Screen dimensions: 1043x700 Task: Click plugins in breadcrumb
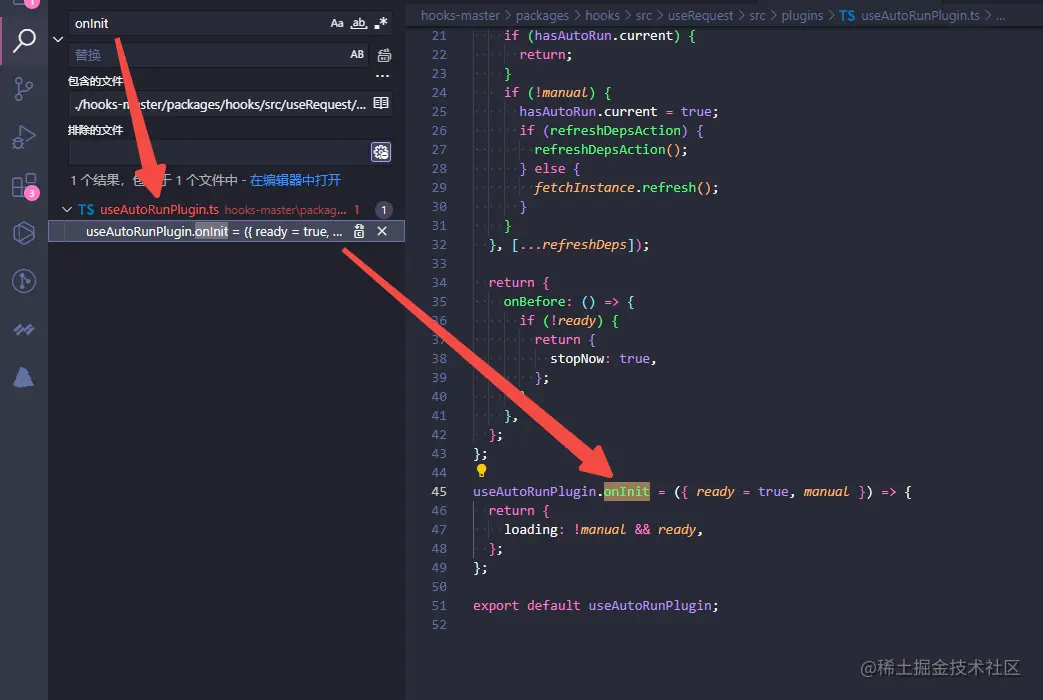802,15
